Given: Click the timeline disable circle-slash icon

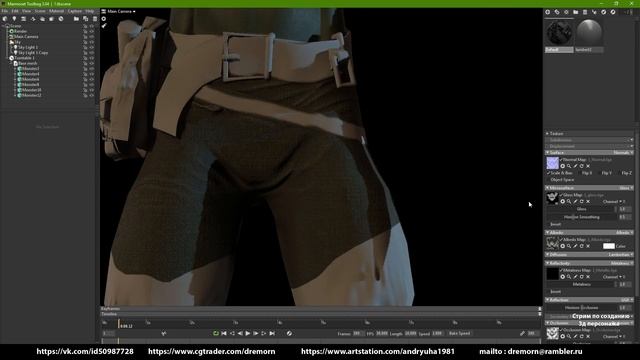Looking at the screenshot, I should coord(289,333).
